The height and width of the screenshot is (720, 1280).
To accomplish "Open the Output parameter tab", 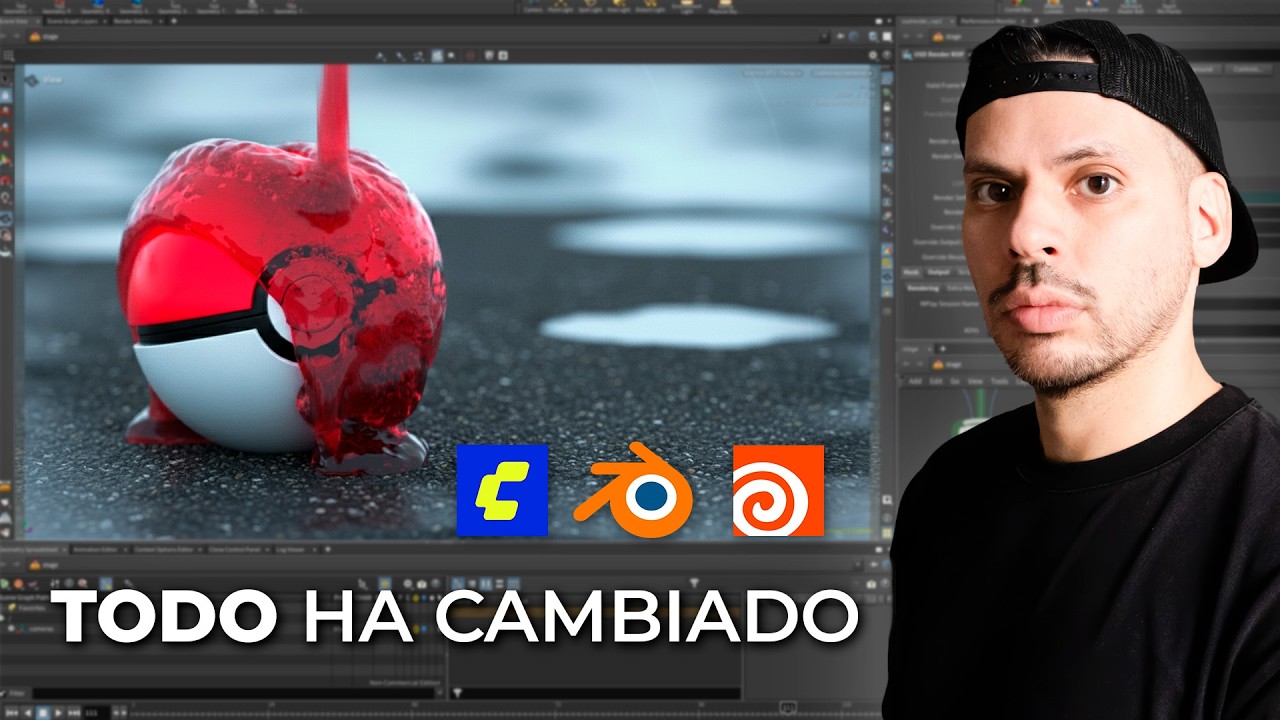I will pos(938,272).
